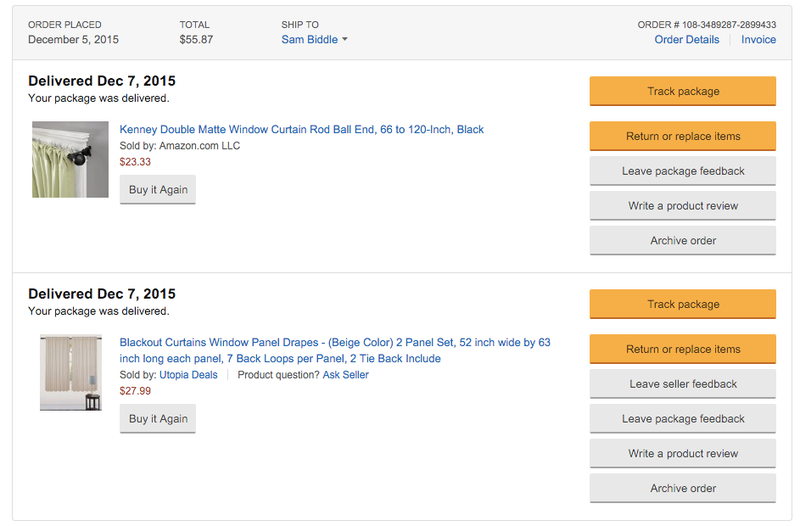The width and height of the screenshot is (800, 526).
Task: Write a product review for curtain rod
Action: pyautogui.click(x=683, y=206)
